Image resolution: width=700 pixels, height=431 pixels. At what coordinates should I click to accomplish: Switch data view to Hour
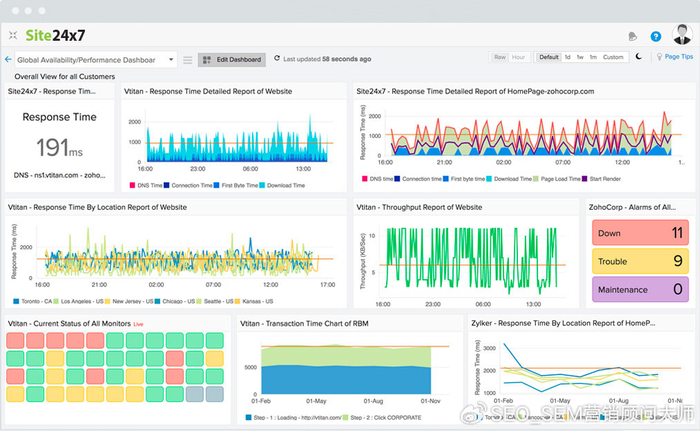(518, 57)
